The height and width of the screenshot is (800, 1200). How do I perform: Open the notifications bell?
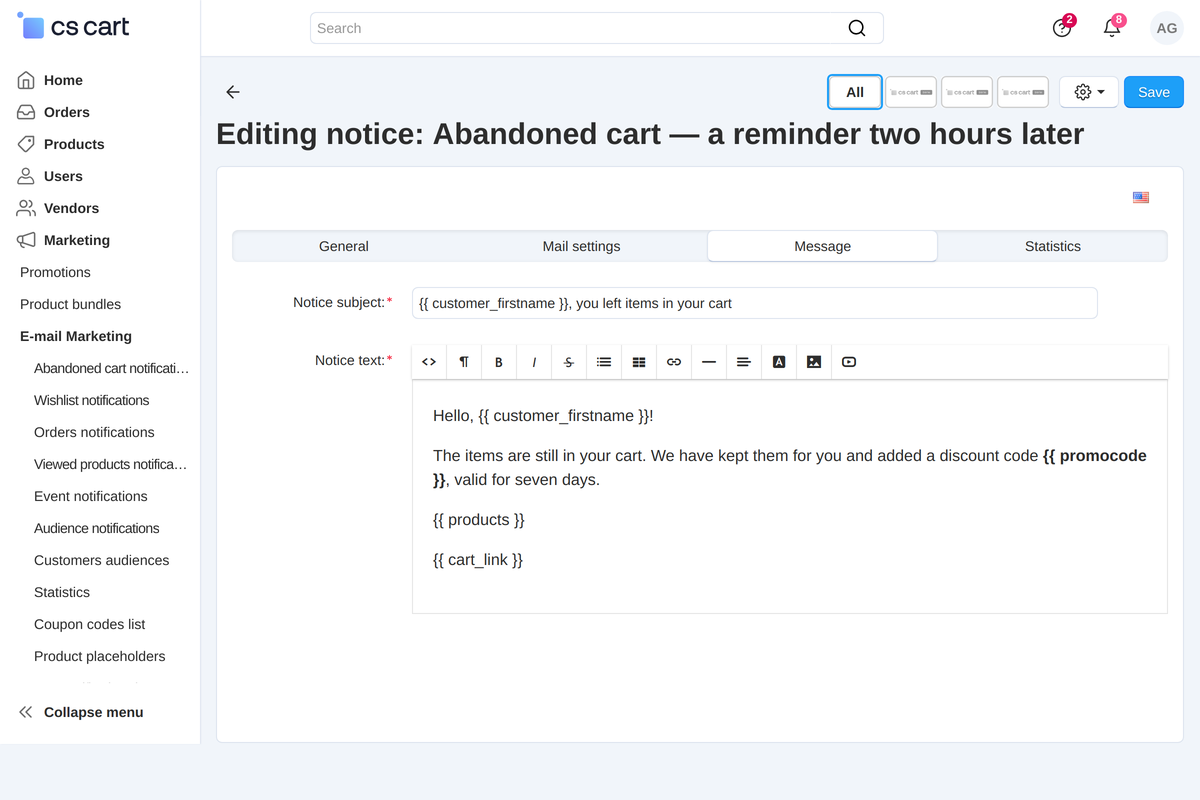[x=1112, y=28]
